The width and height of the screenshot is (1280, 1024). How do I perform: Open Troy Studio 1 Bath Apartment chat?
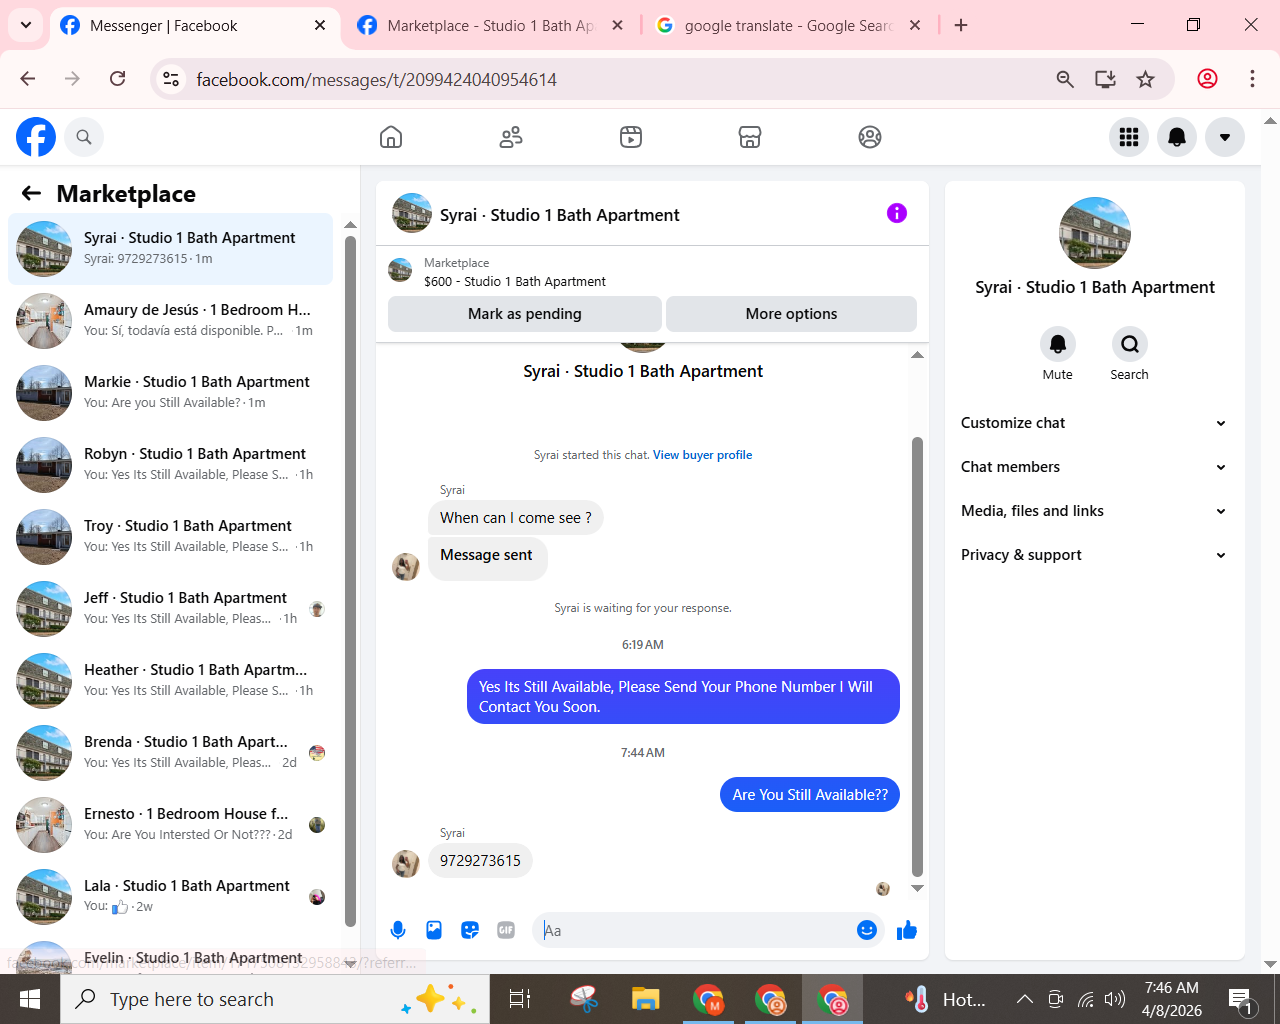pos(170,536)
